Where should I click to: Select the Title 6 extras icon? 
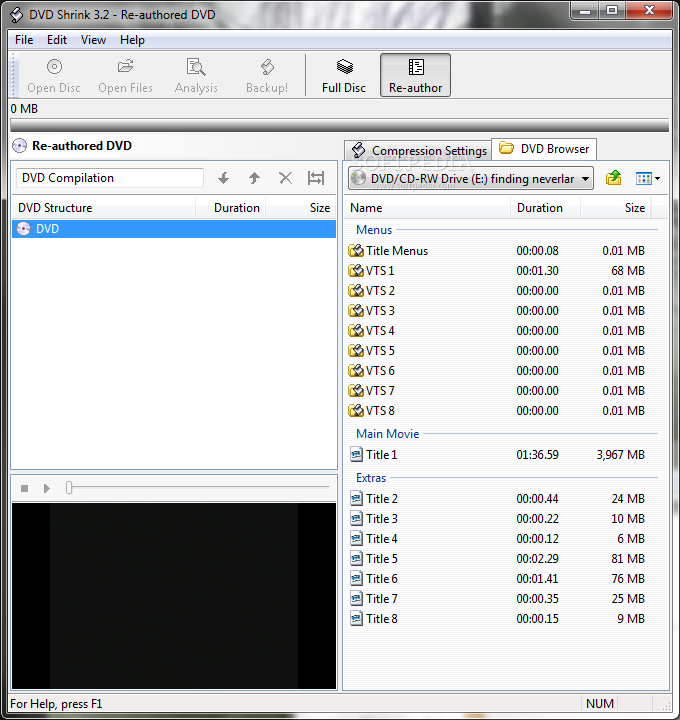(x=356, y=579)
